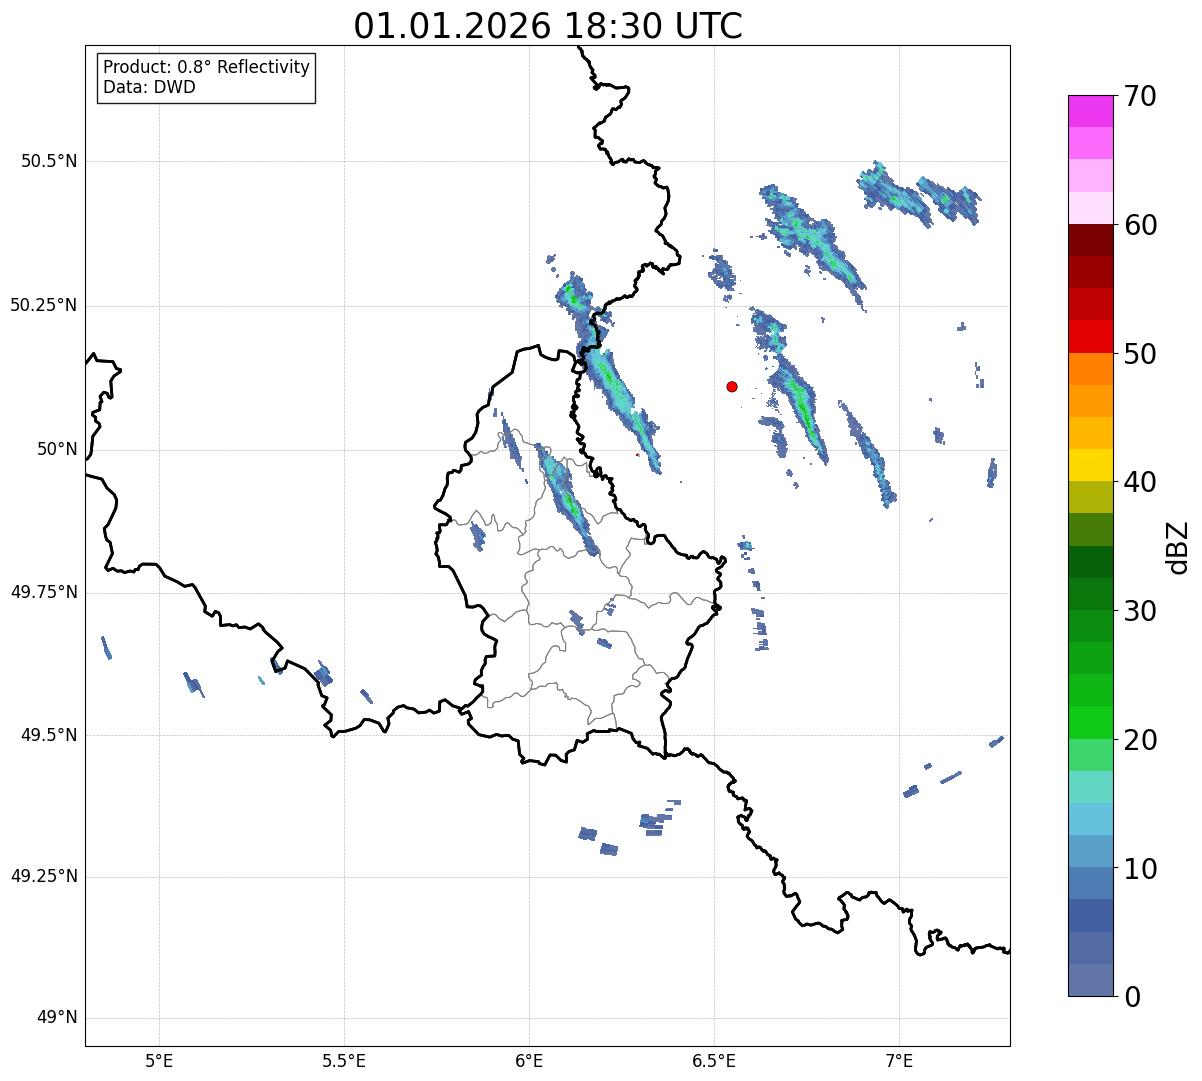Click the magenta top colorbar swatch
Viewport: 1202px width, 1081px height.
(x=1090, y=111)
